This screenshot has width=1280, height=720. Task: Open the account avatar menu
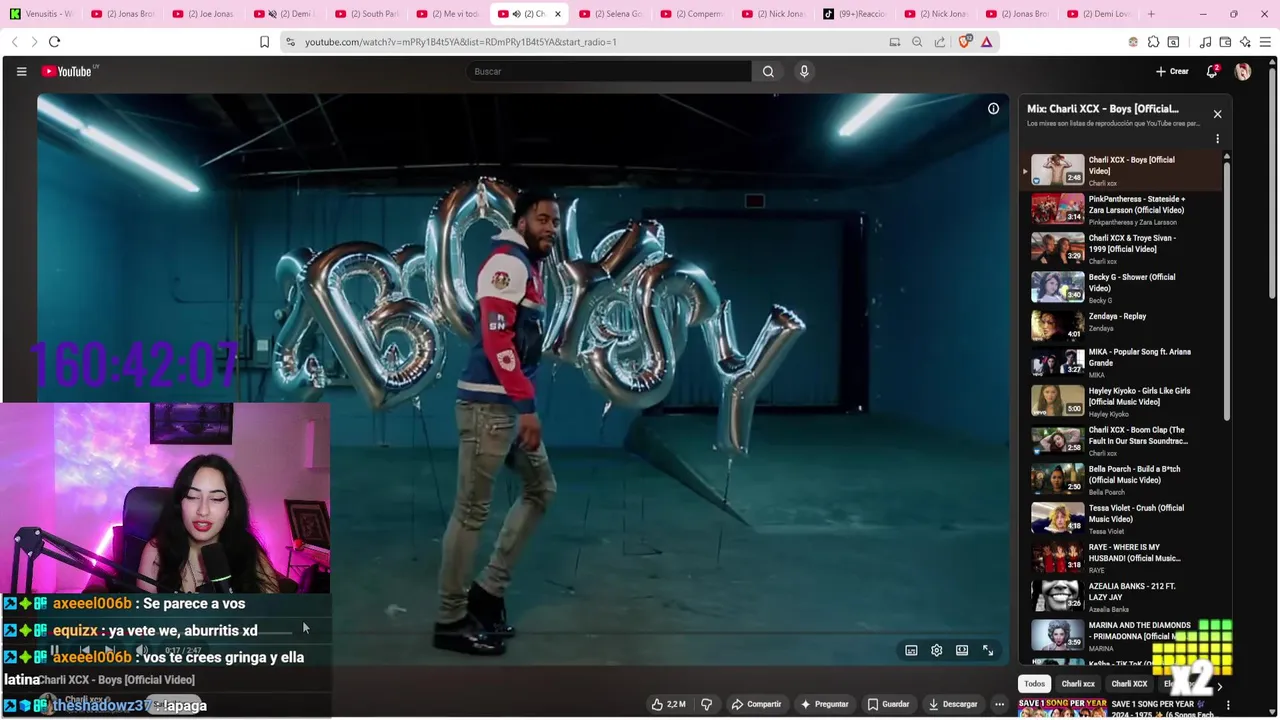(1243, 71)
